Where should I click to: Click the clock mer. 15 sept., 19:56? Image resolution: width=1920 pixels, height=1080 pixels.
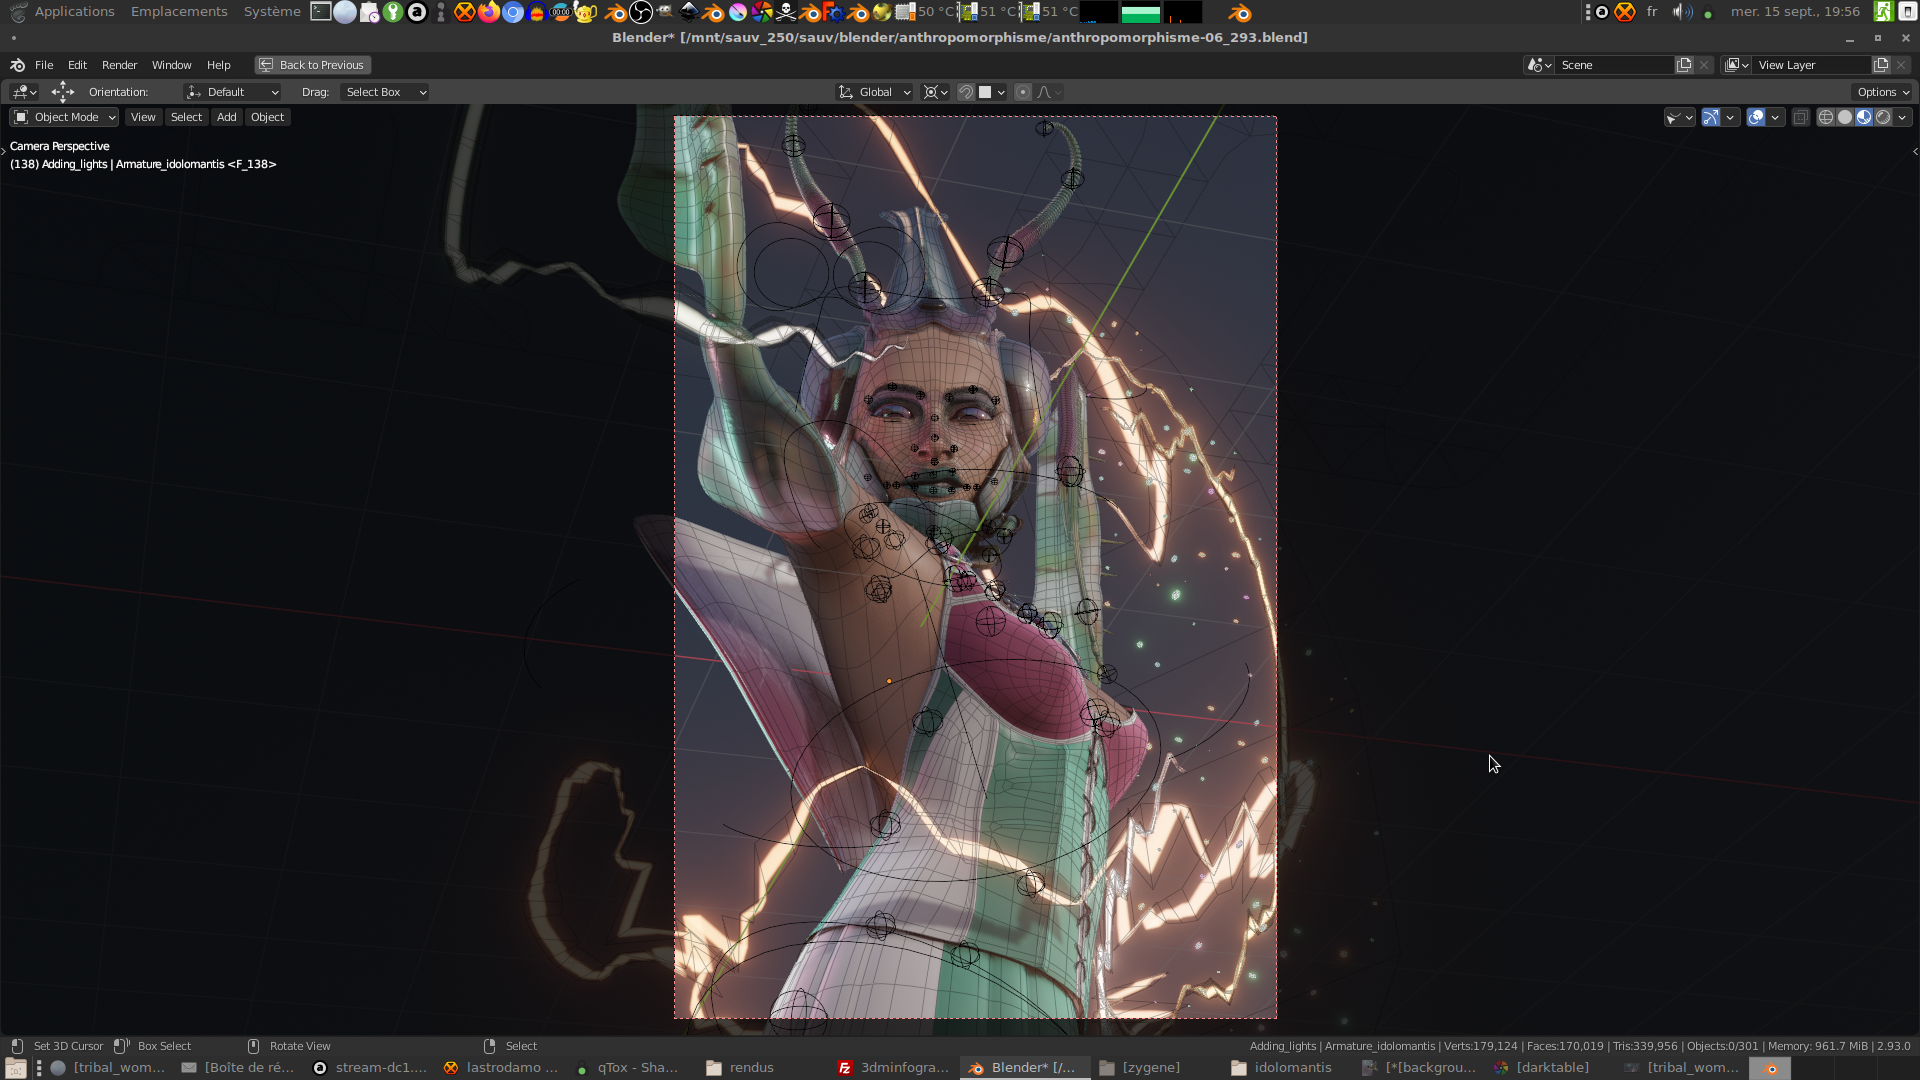point(1795,12)
